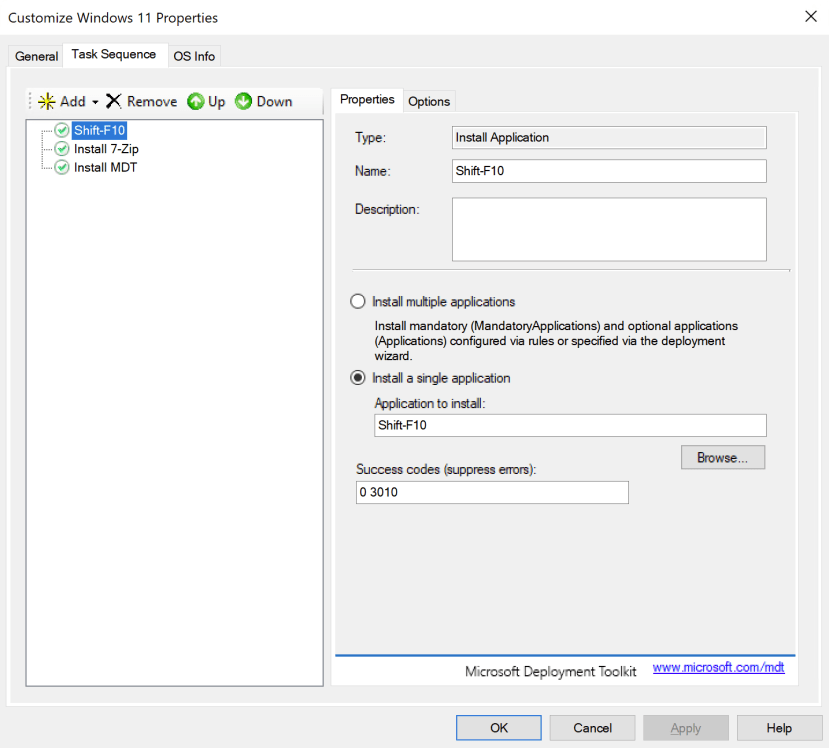The width and height of the screenshot is (829, 748).
Task: Click the Remove step icon
Action: (x=113, y=100)
